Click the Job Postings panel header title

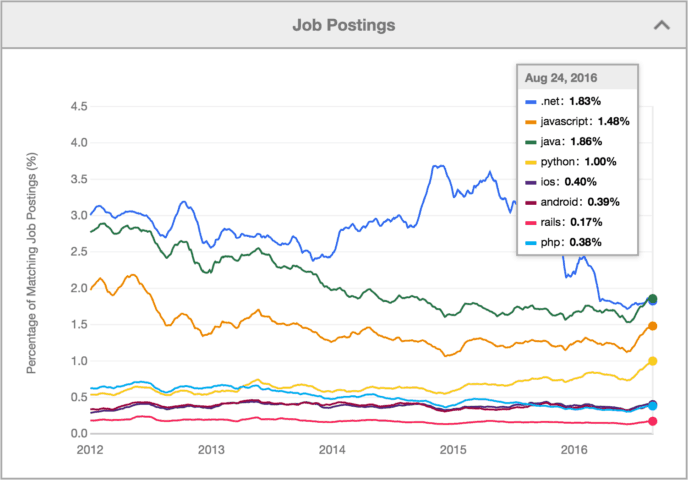(x=343, y=23)
